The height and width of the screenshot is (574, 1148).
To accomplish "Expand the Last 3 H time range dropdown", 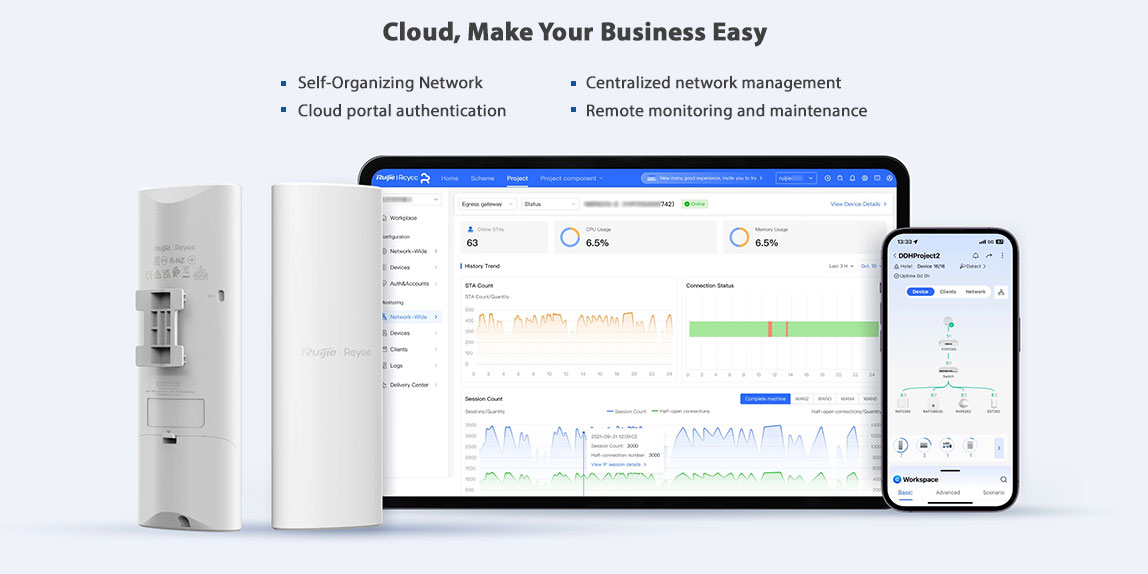I will click(841, 266).
